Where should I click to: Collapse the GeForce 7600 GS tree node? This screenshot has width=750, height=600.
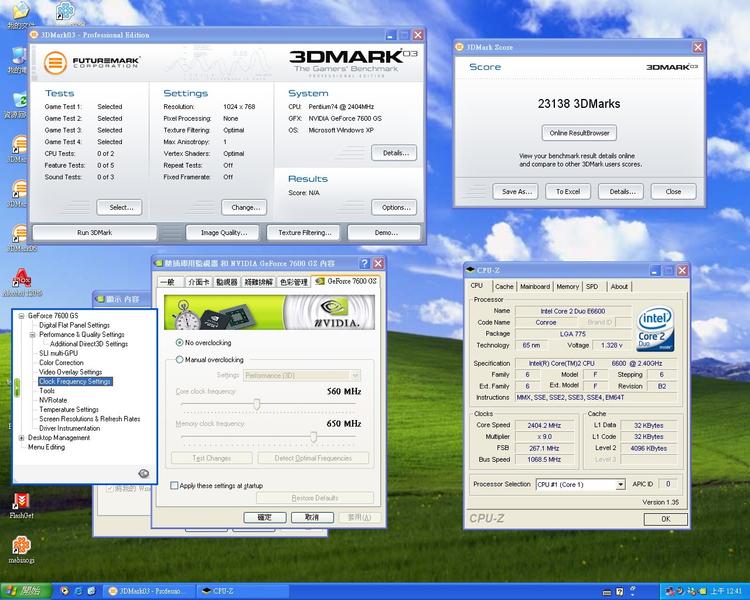(x=21, y=316)
